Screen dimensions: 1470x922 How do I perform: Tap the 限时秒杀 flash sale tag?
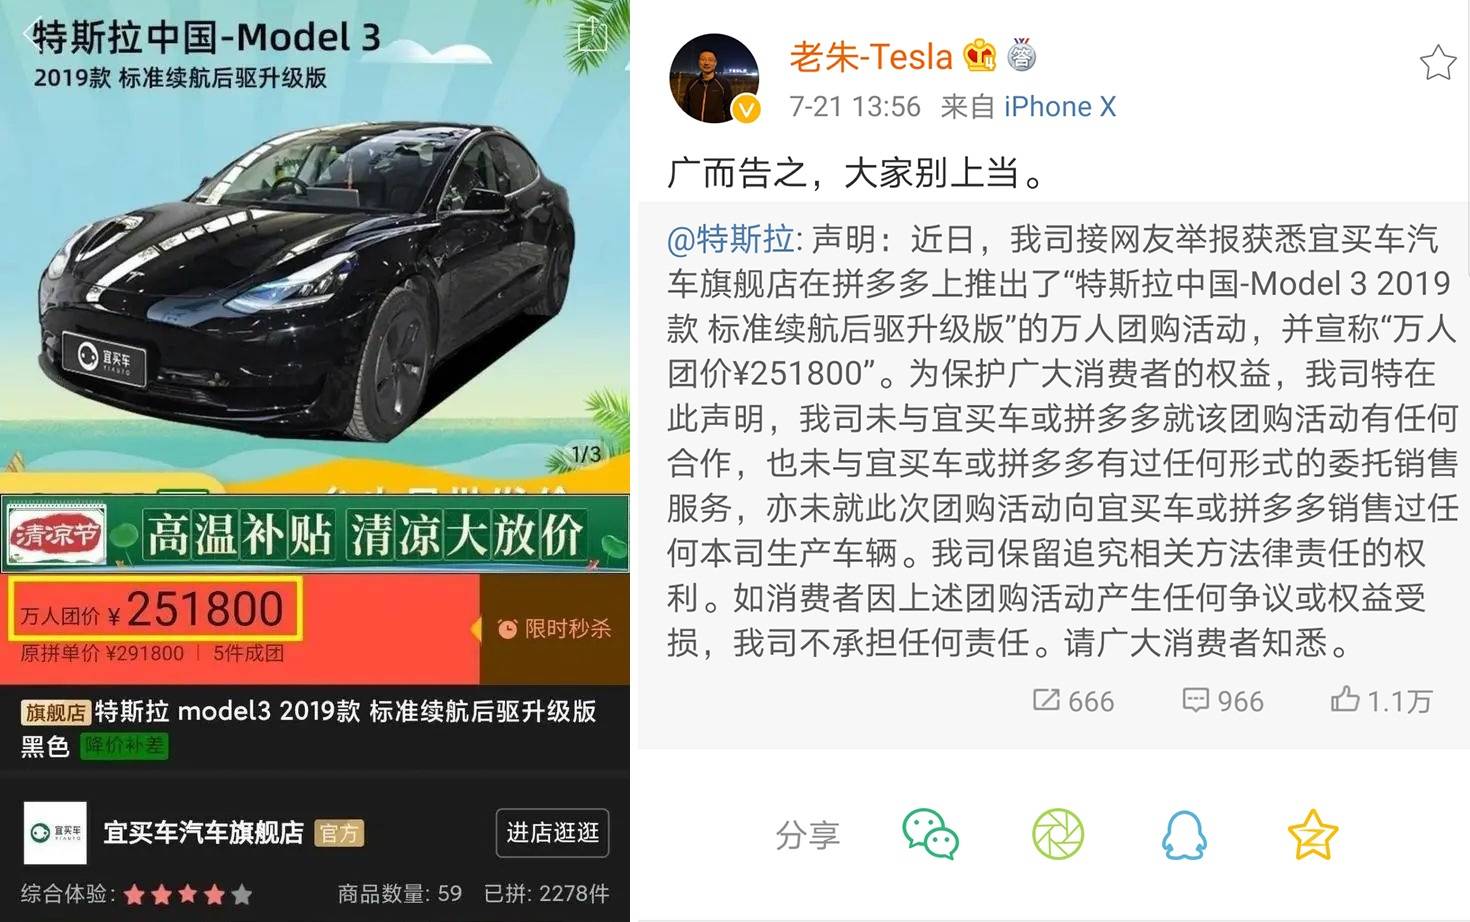click(x=555, y=628)
